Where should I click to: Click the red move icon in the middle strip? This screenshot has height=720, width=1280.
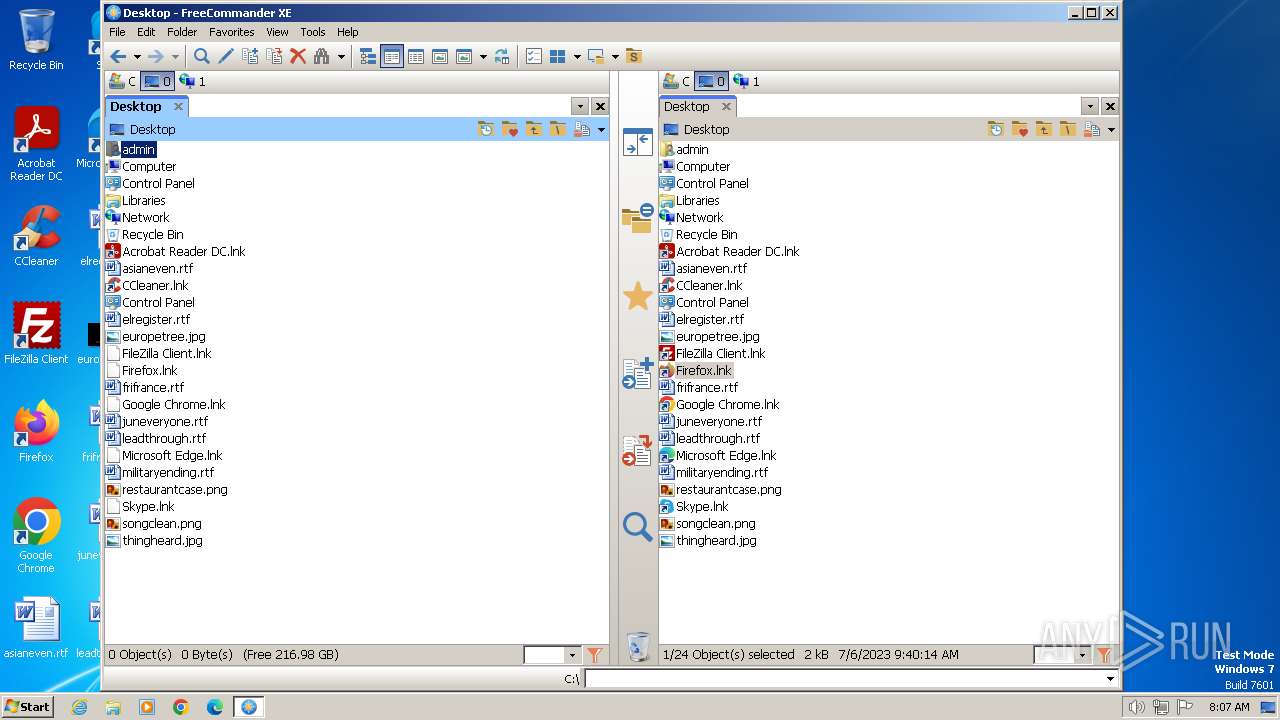637,450
